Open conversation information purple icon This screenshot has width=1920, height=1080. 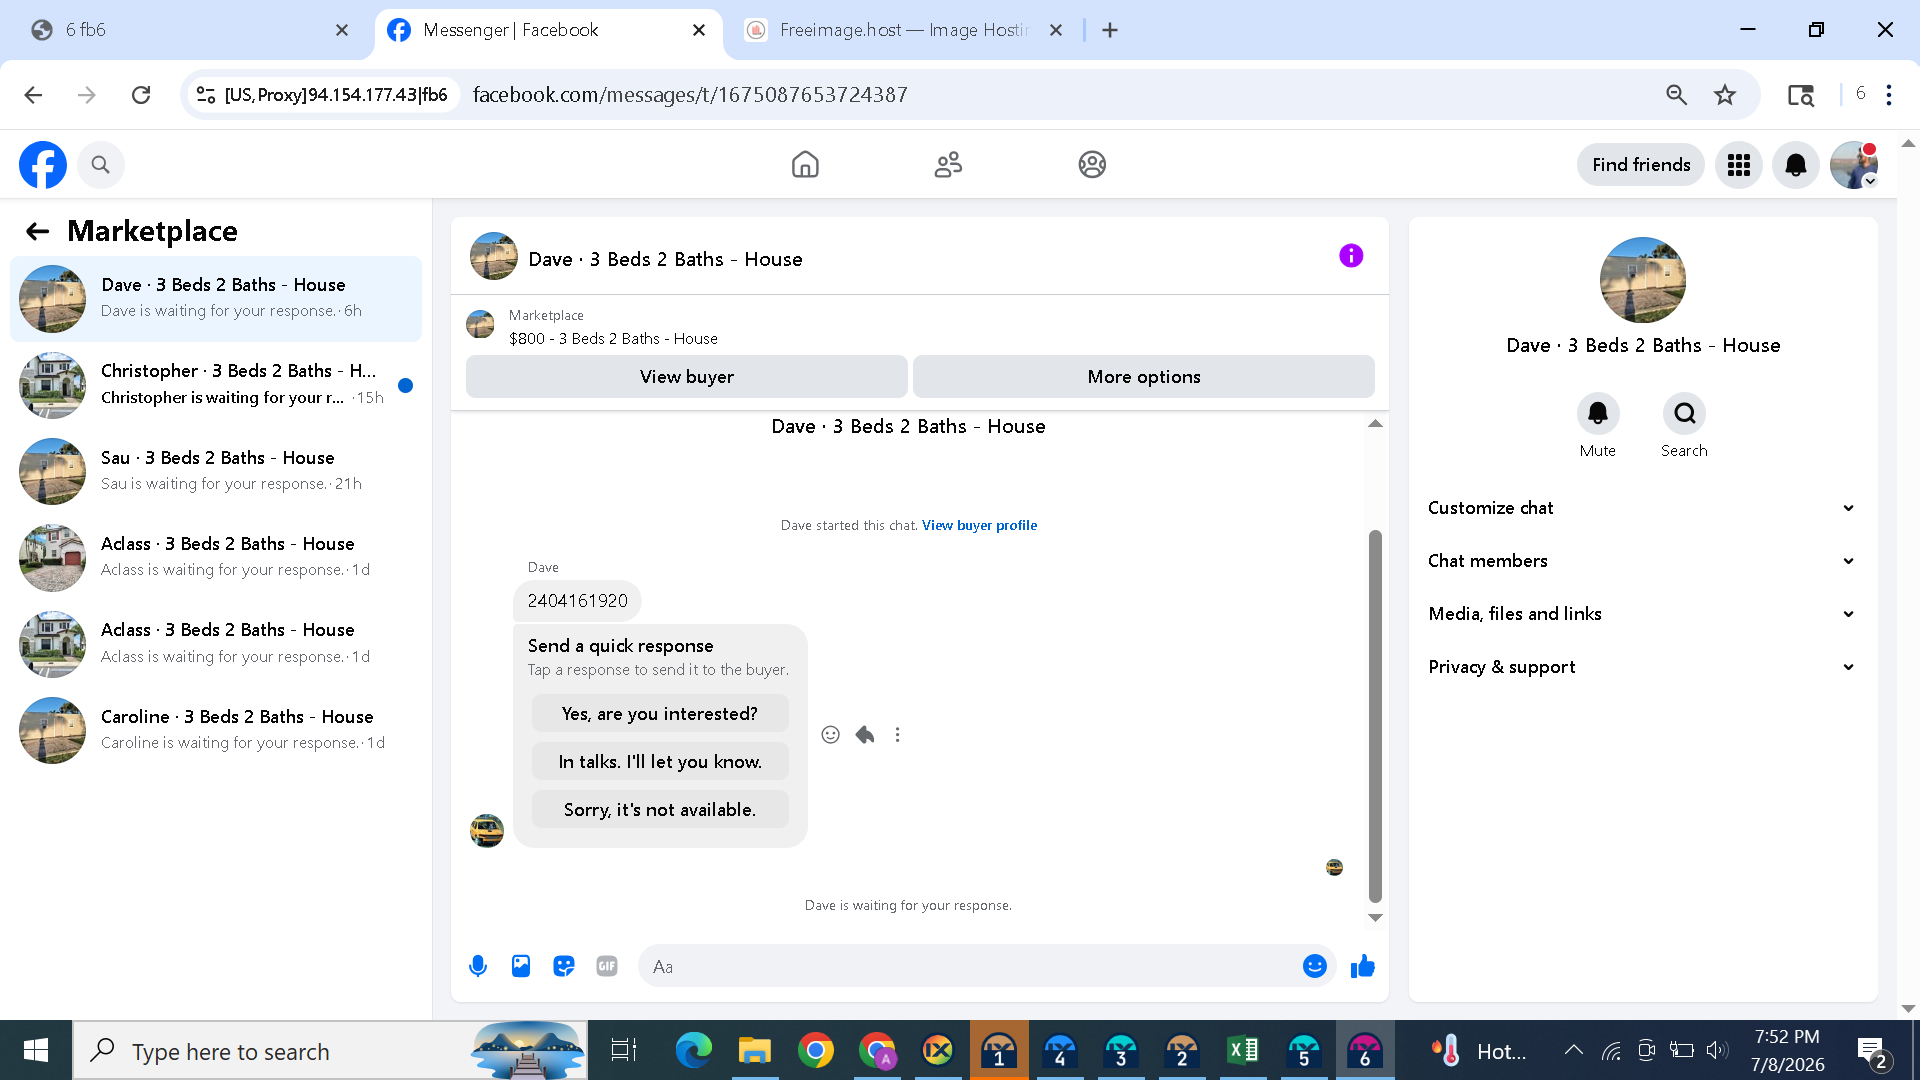tap(1351, 256)
